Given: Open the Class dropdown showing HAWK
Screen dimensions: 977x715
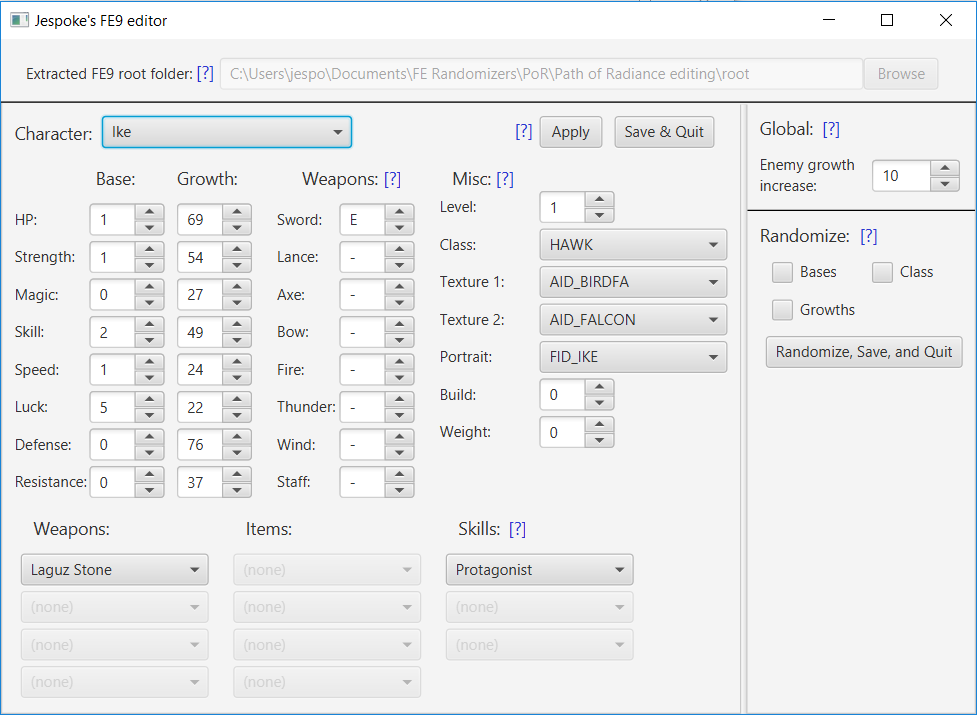Looking at the screenshot, I should [633, 245].
